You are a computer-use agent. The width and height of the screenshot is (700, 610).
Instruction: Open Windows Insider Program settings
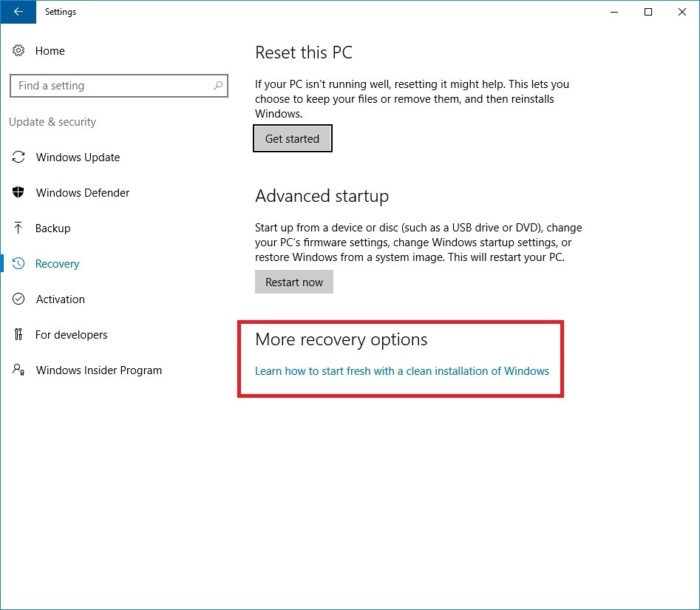pos(99,370)
